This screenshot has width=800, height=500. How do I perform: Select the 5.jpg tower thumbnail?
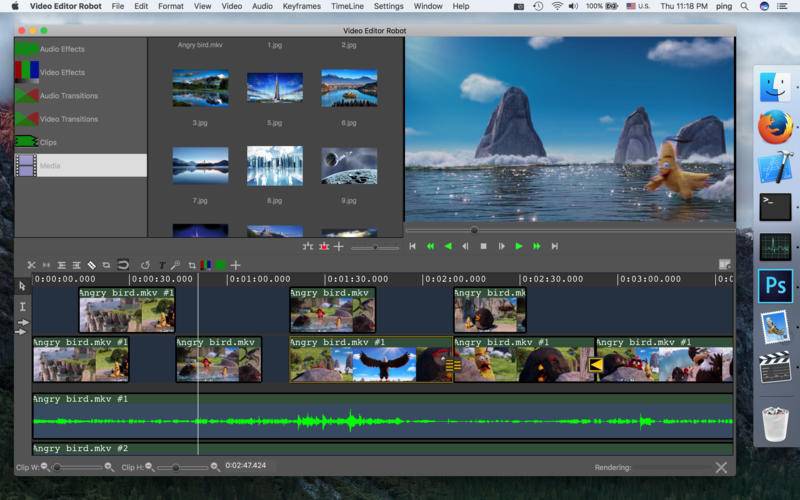274,88
